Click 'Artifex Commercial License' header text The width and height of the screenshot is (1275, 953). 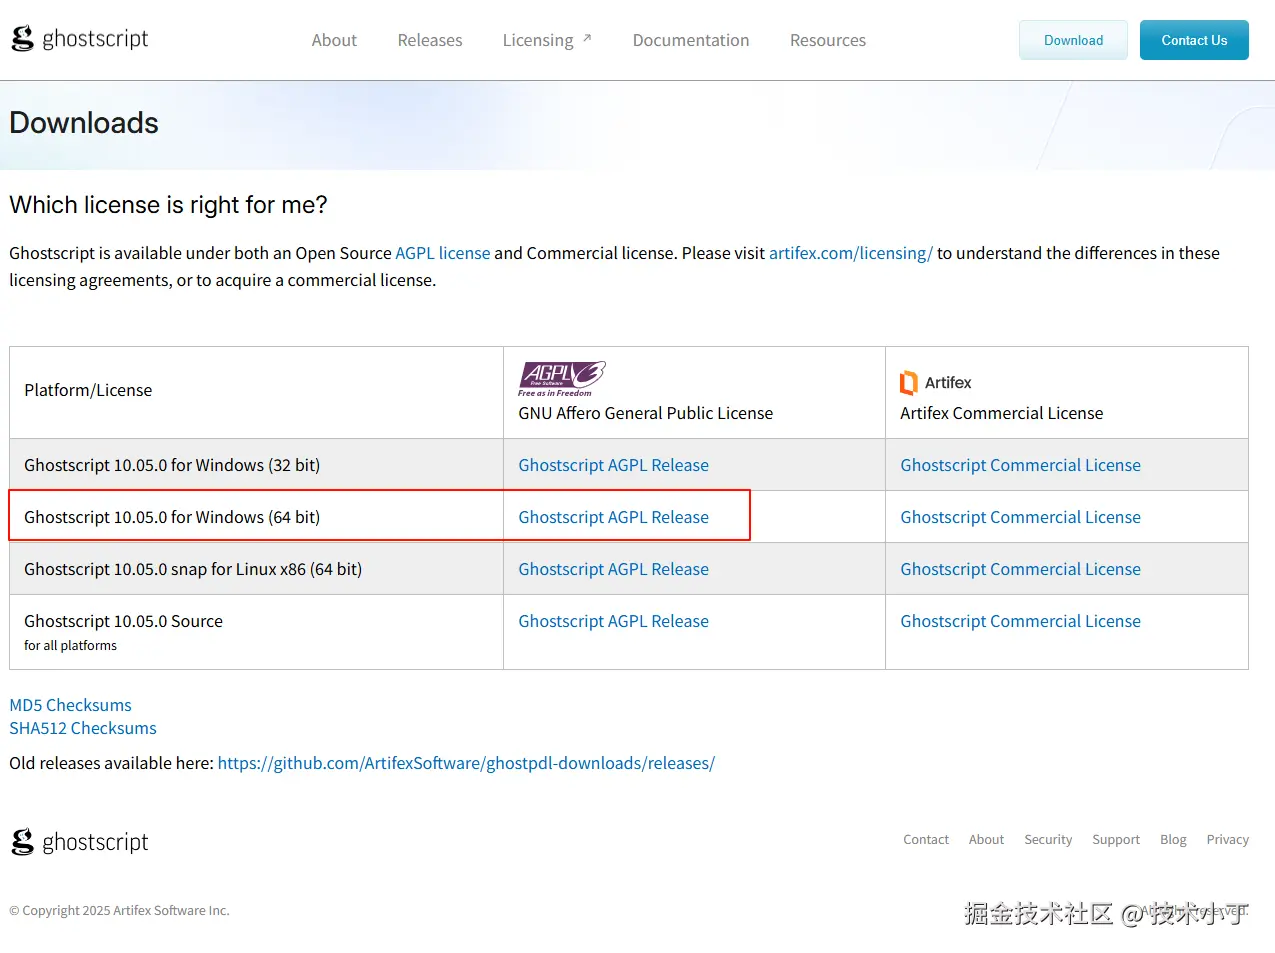pos(1001,413)
